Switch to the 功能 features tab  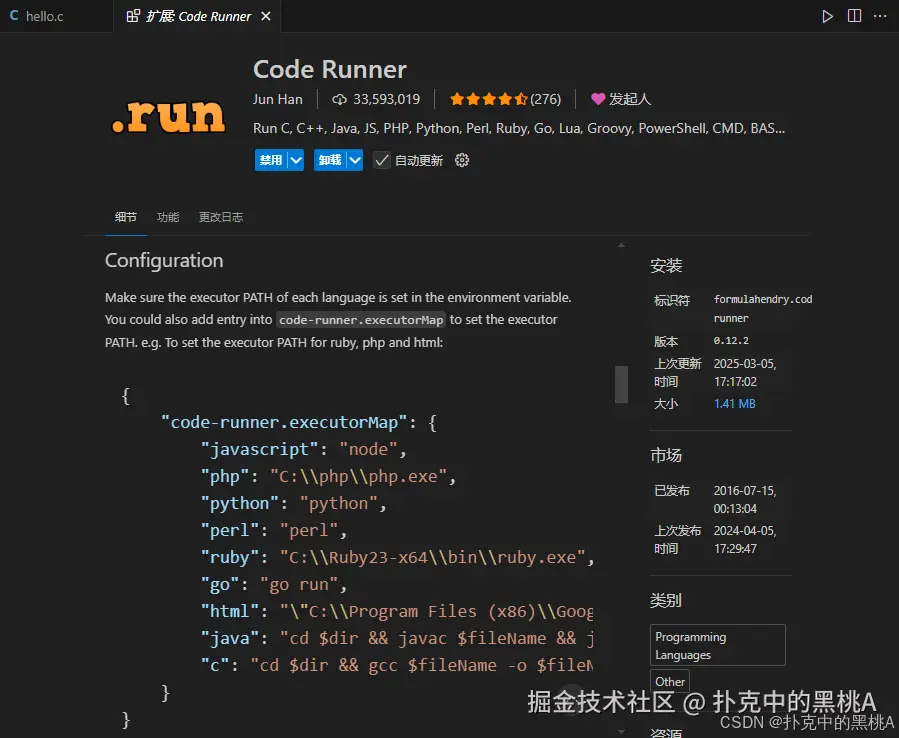(x=168, y=217)
